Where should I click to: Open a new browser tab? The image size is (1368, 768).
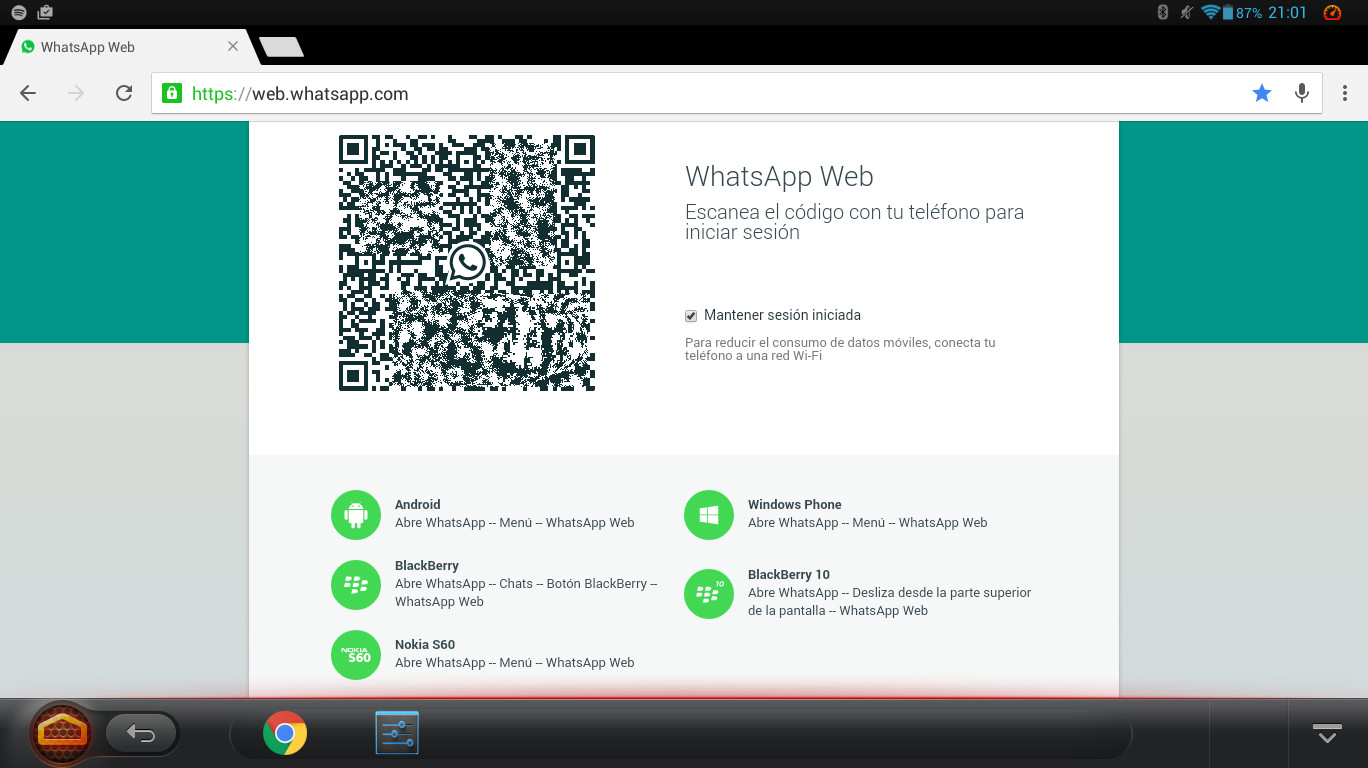pyautogui.click(x=281, y=47)
